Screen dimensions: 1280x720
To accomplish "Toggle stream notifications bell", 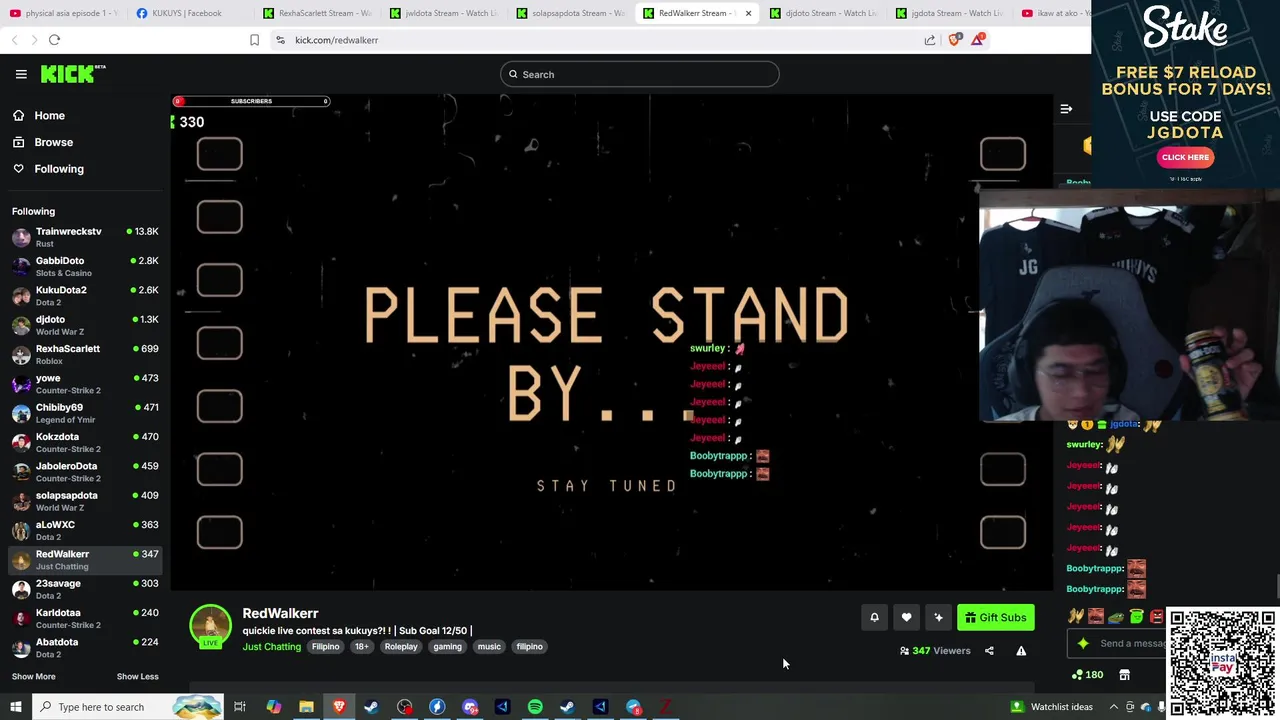I will click(874, 618).
